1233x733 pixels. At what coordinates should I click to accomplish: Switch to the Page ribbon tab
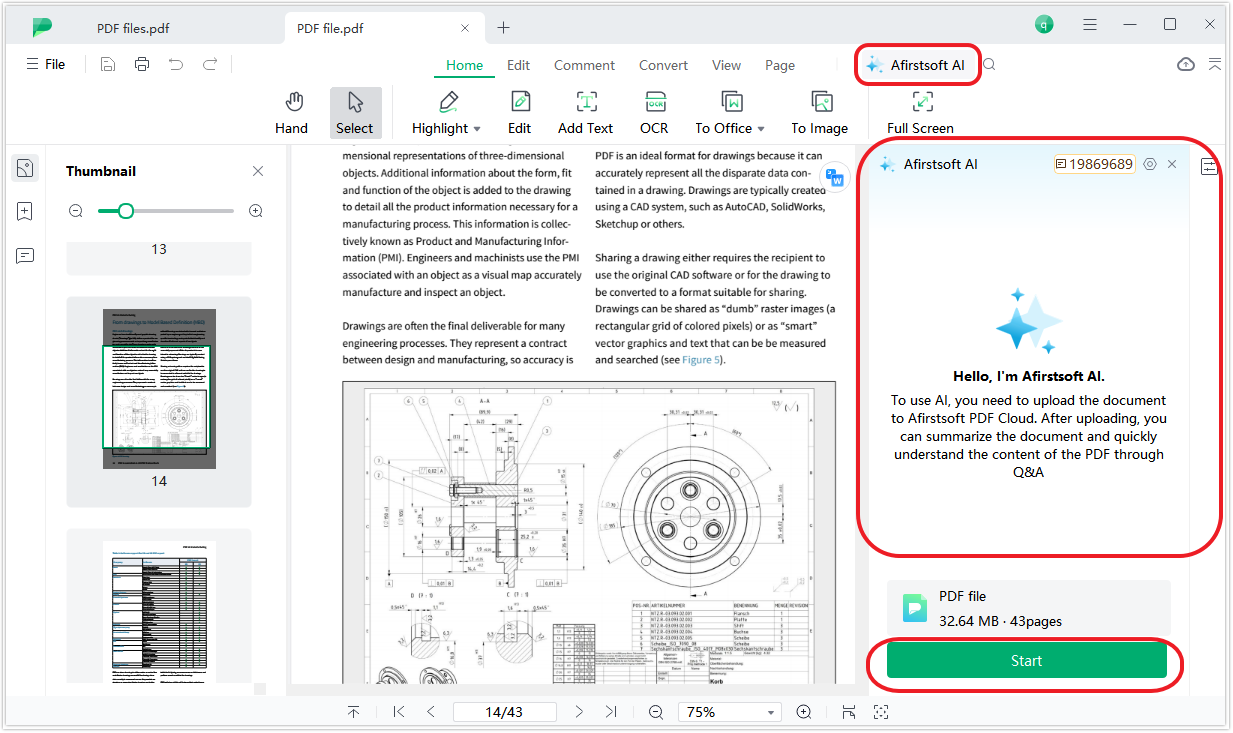click(780, 65)
